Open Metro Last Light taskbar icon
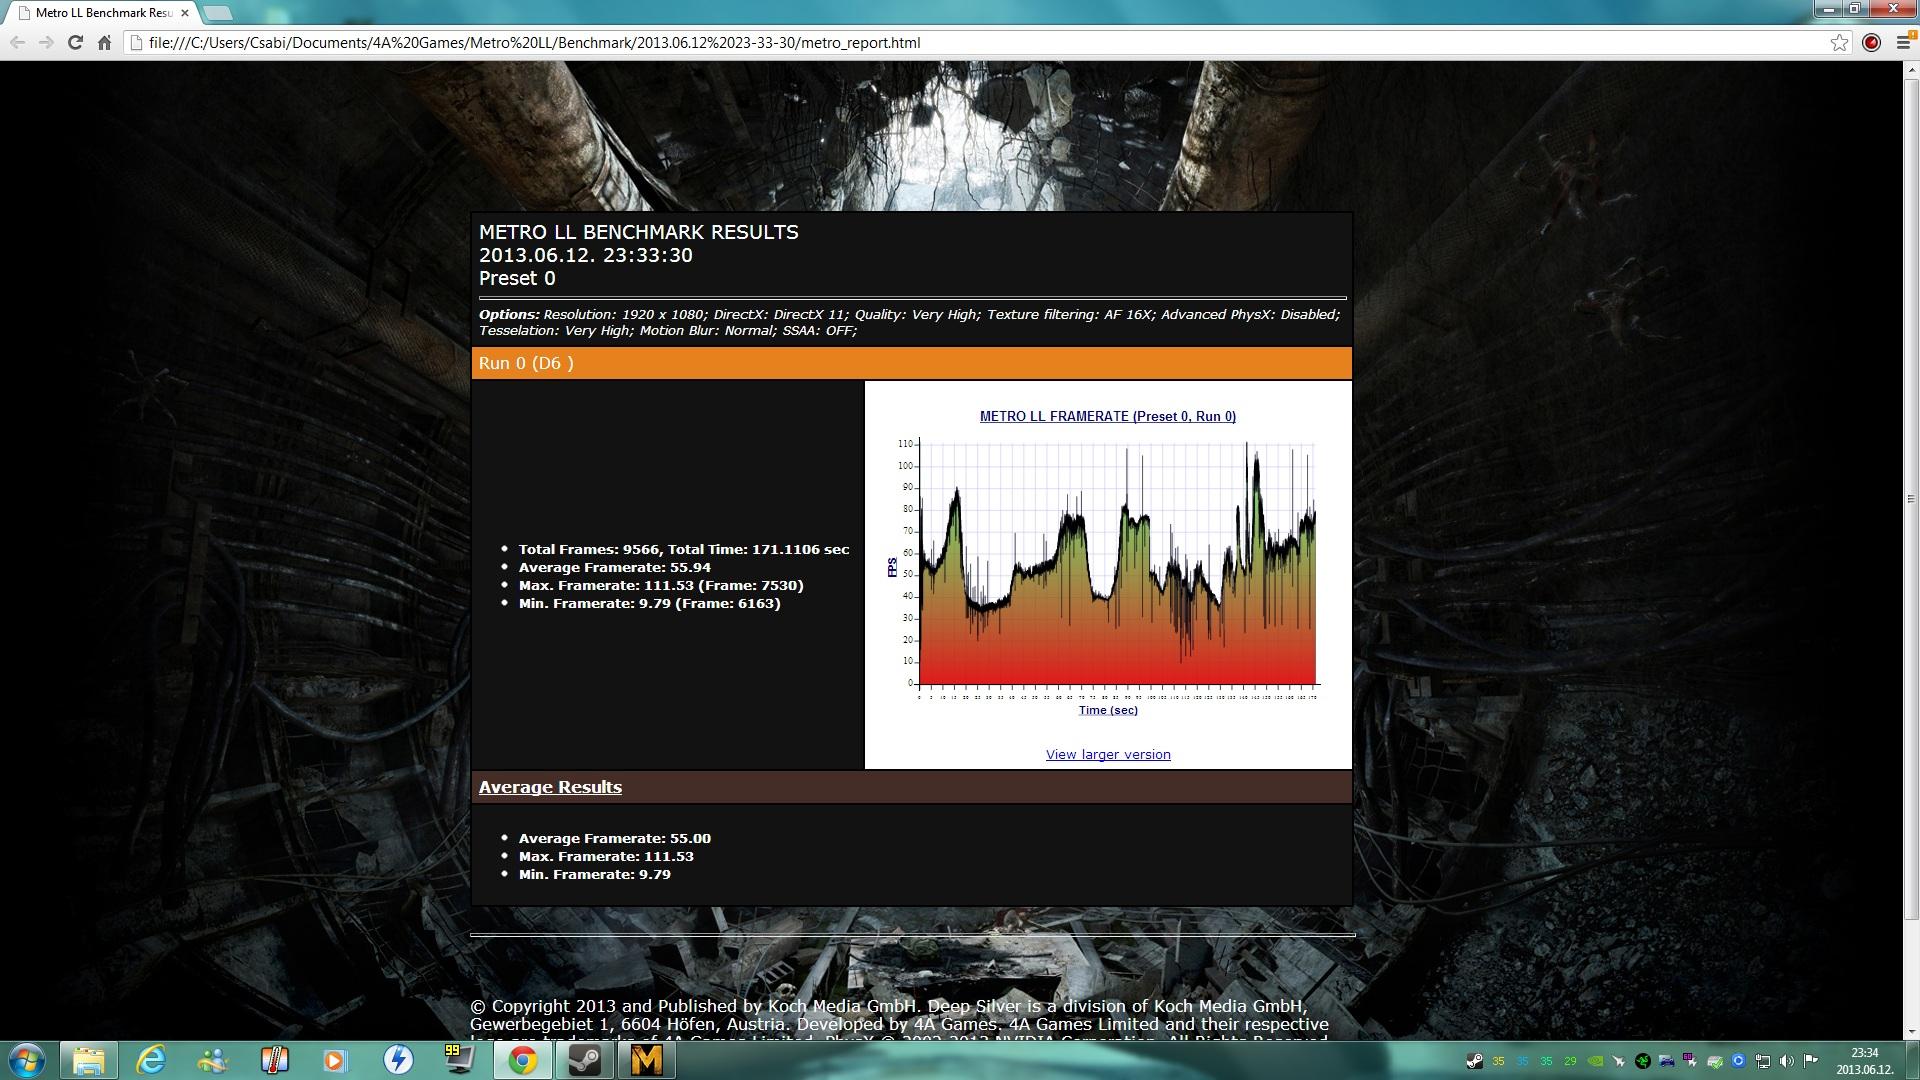 pos(647,1060)
